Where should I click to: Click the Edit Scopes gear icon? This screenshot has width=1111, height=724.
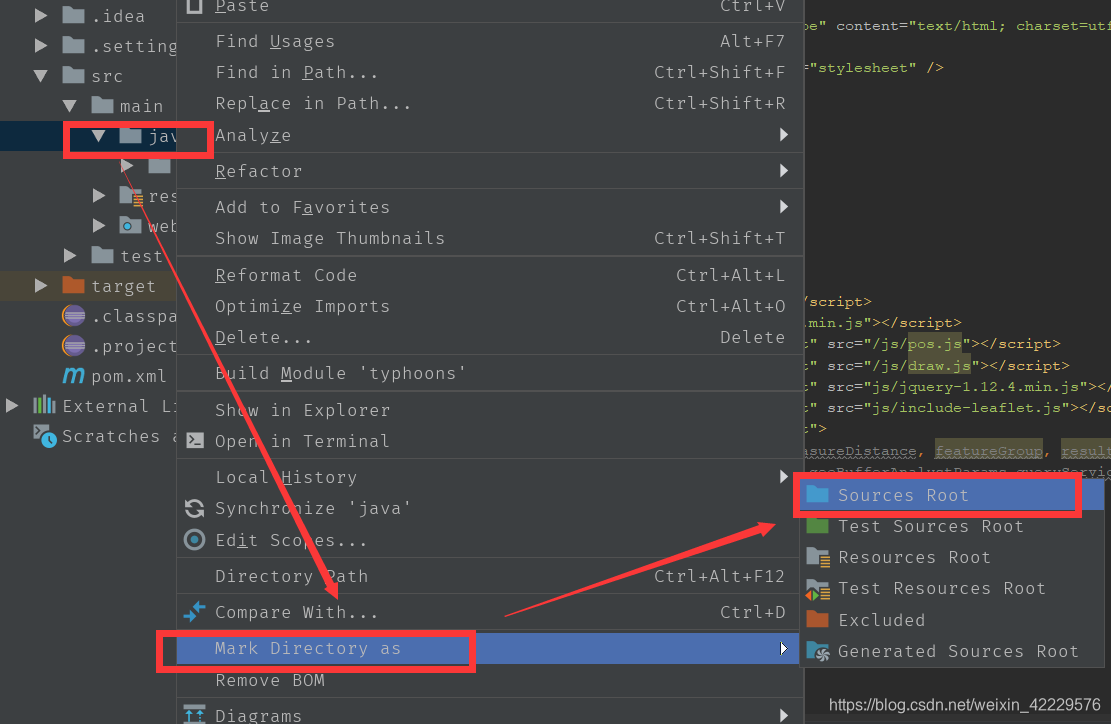click(x=194, y=540)
